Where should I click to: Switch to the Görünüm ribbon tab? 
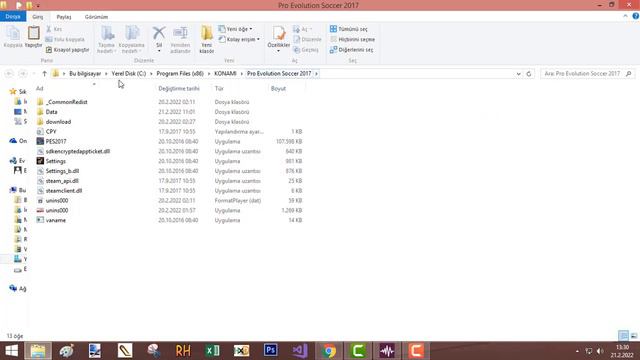pos(96,17)
